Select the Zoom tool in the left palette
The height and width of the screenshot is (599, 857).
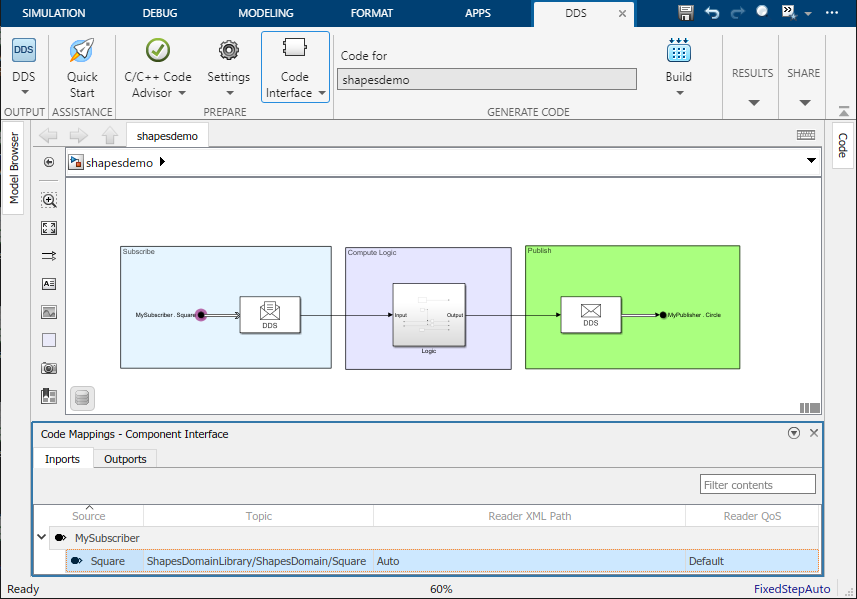coord(48,200)
